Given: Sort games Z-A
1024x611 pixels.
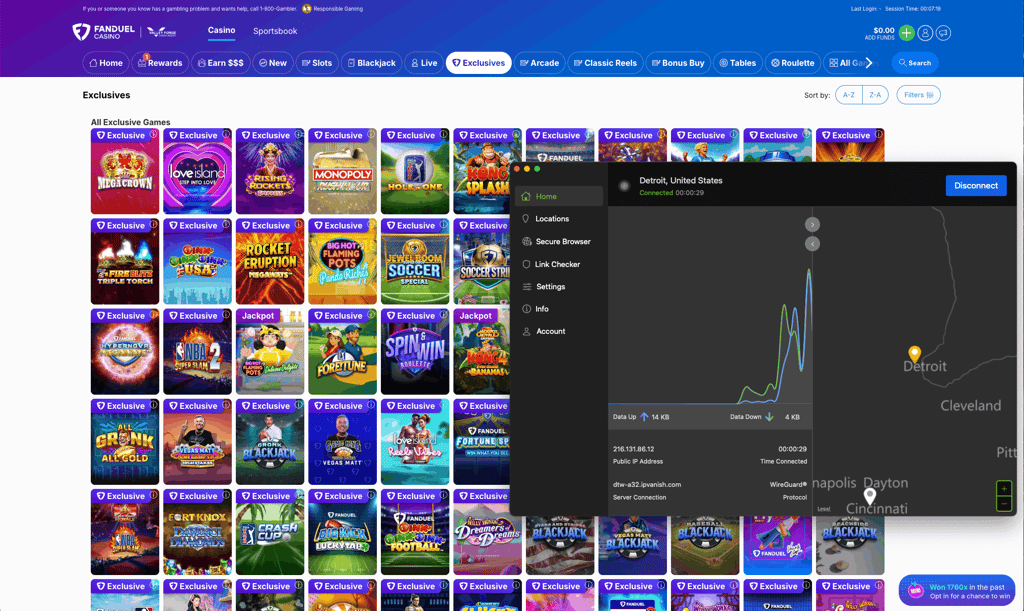Looking at the screenshot, I should click(875, 95).
